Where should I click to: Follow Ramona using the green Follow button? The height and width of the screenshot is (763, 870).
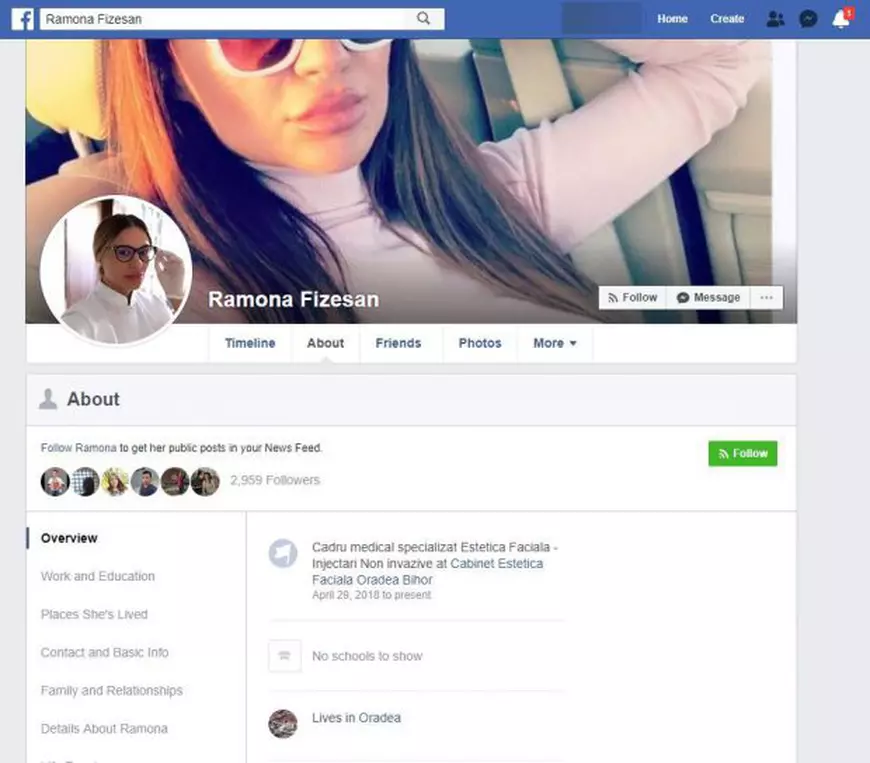pyautogui.click(x=742, y=453)
